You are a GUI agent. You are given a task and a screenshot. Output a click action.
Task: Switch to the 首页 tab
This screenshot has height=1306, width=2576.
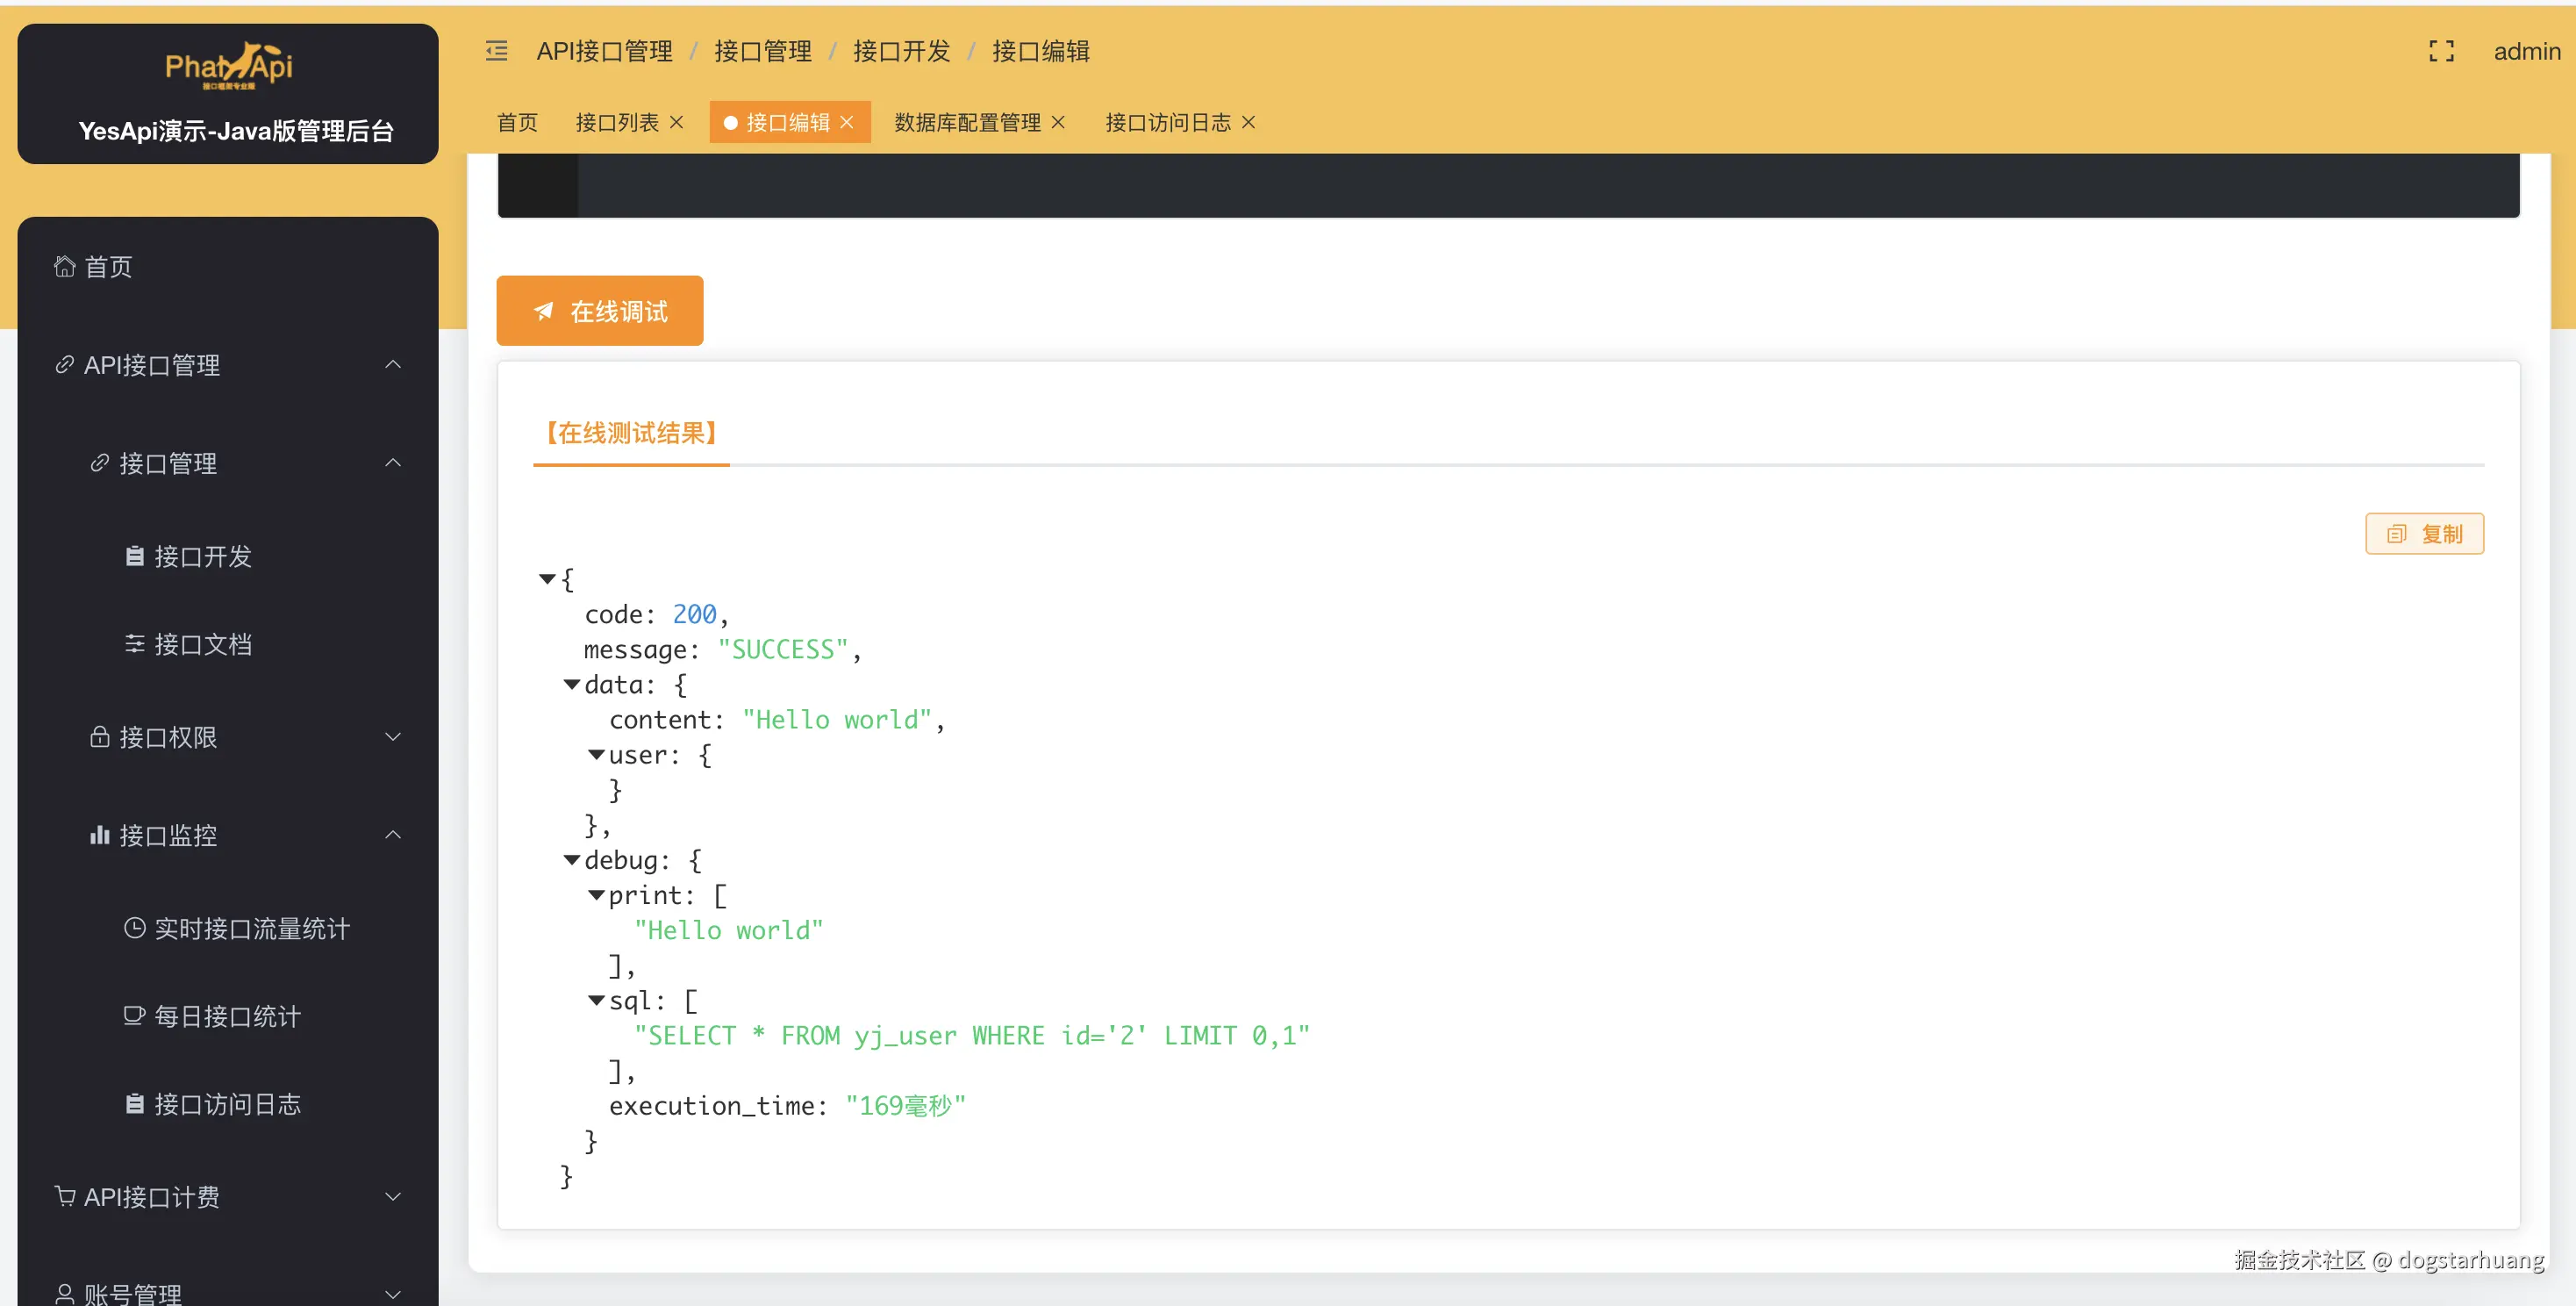(517, 122)
